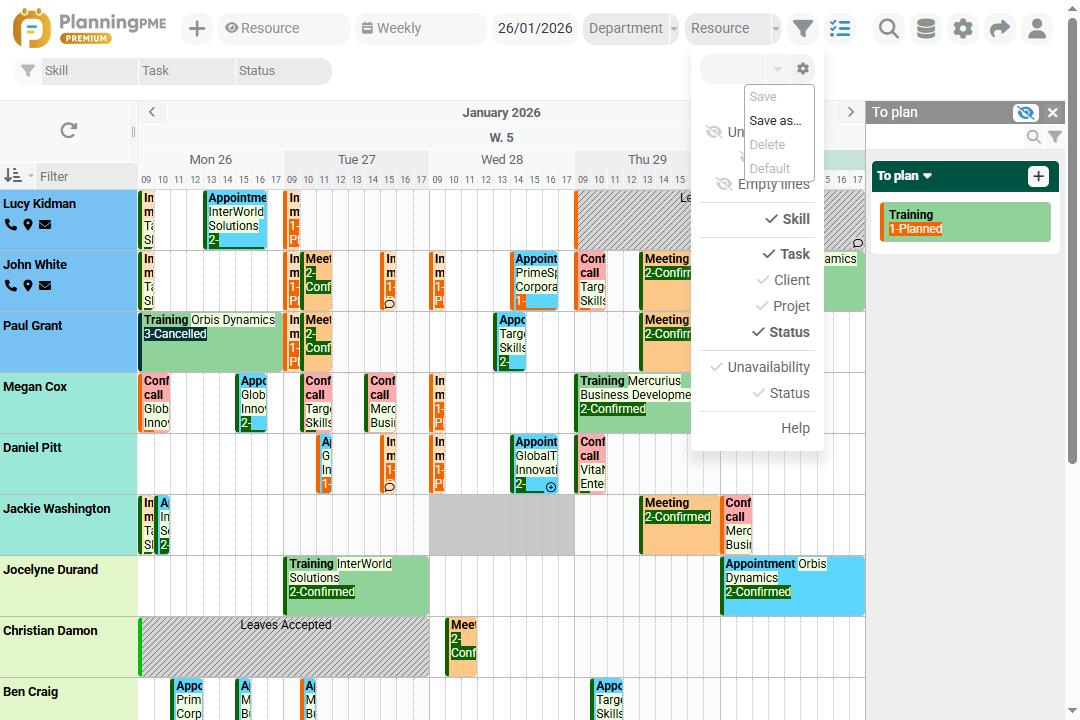Click funnel filter in To plan panel

tap(1055, 136)
